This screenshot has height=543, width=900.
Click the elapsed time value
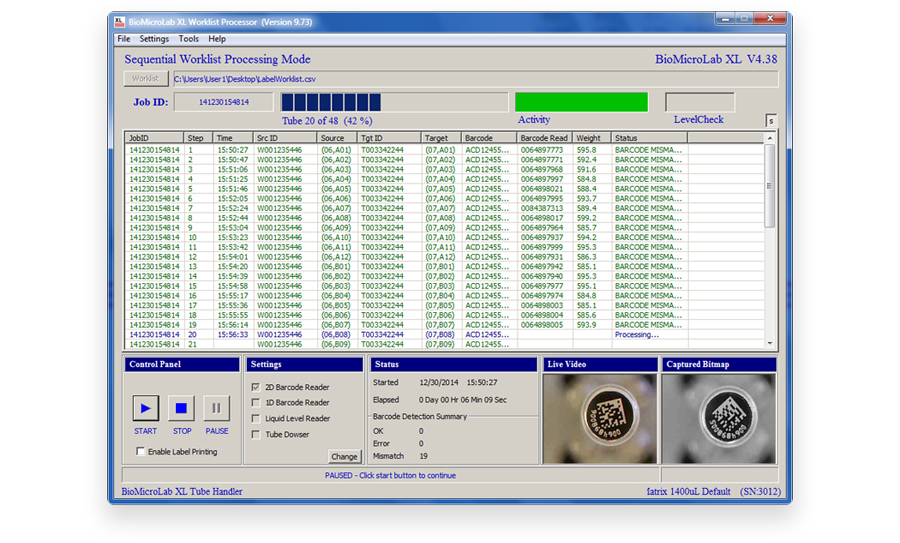(463, 400)
